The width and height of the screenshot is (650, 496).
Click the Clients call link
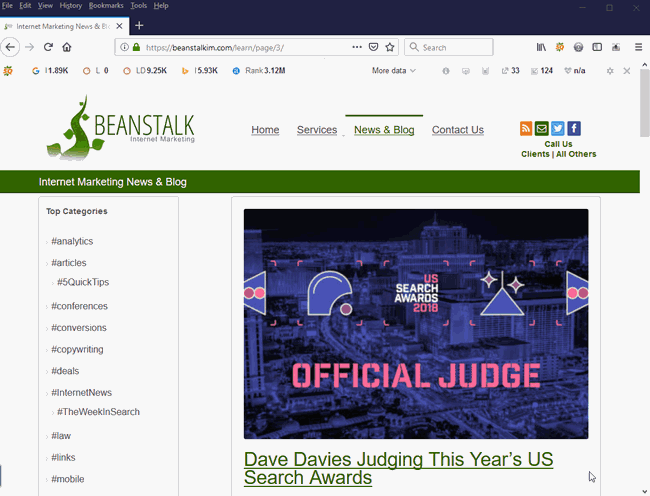(535, 154)
